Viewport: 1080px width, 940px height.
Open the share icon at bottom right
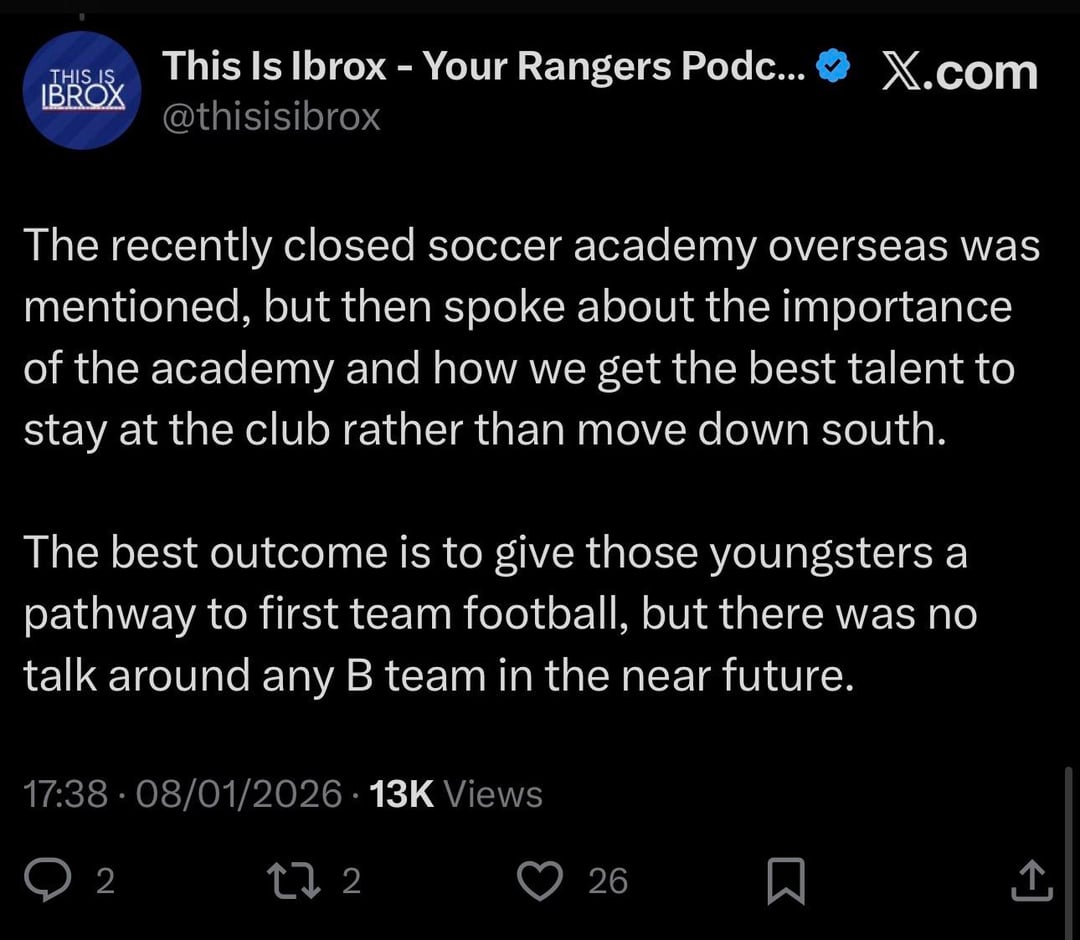[x=1033, y=881]
